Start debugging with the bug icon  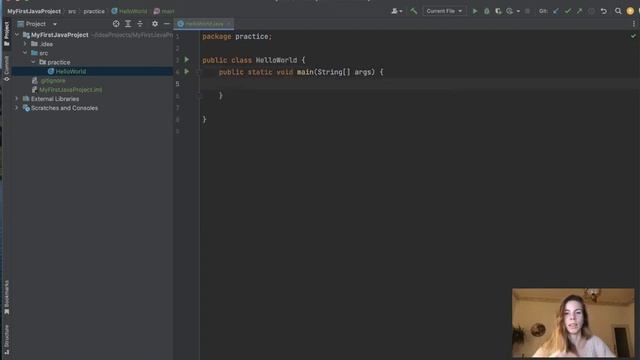point(487,11)
